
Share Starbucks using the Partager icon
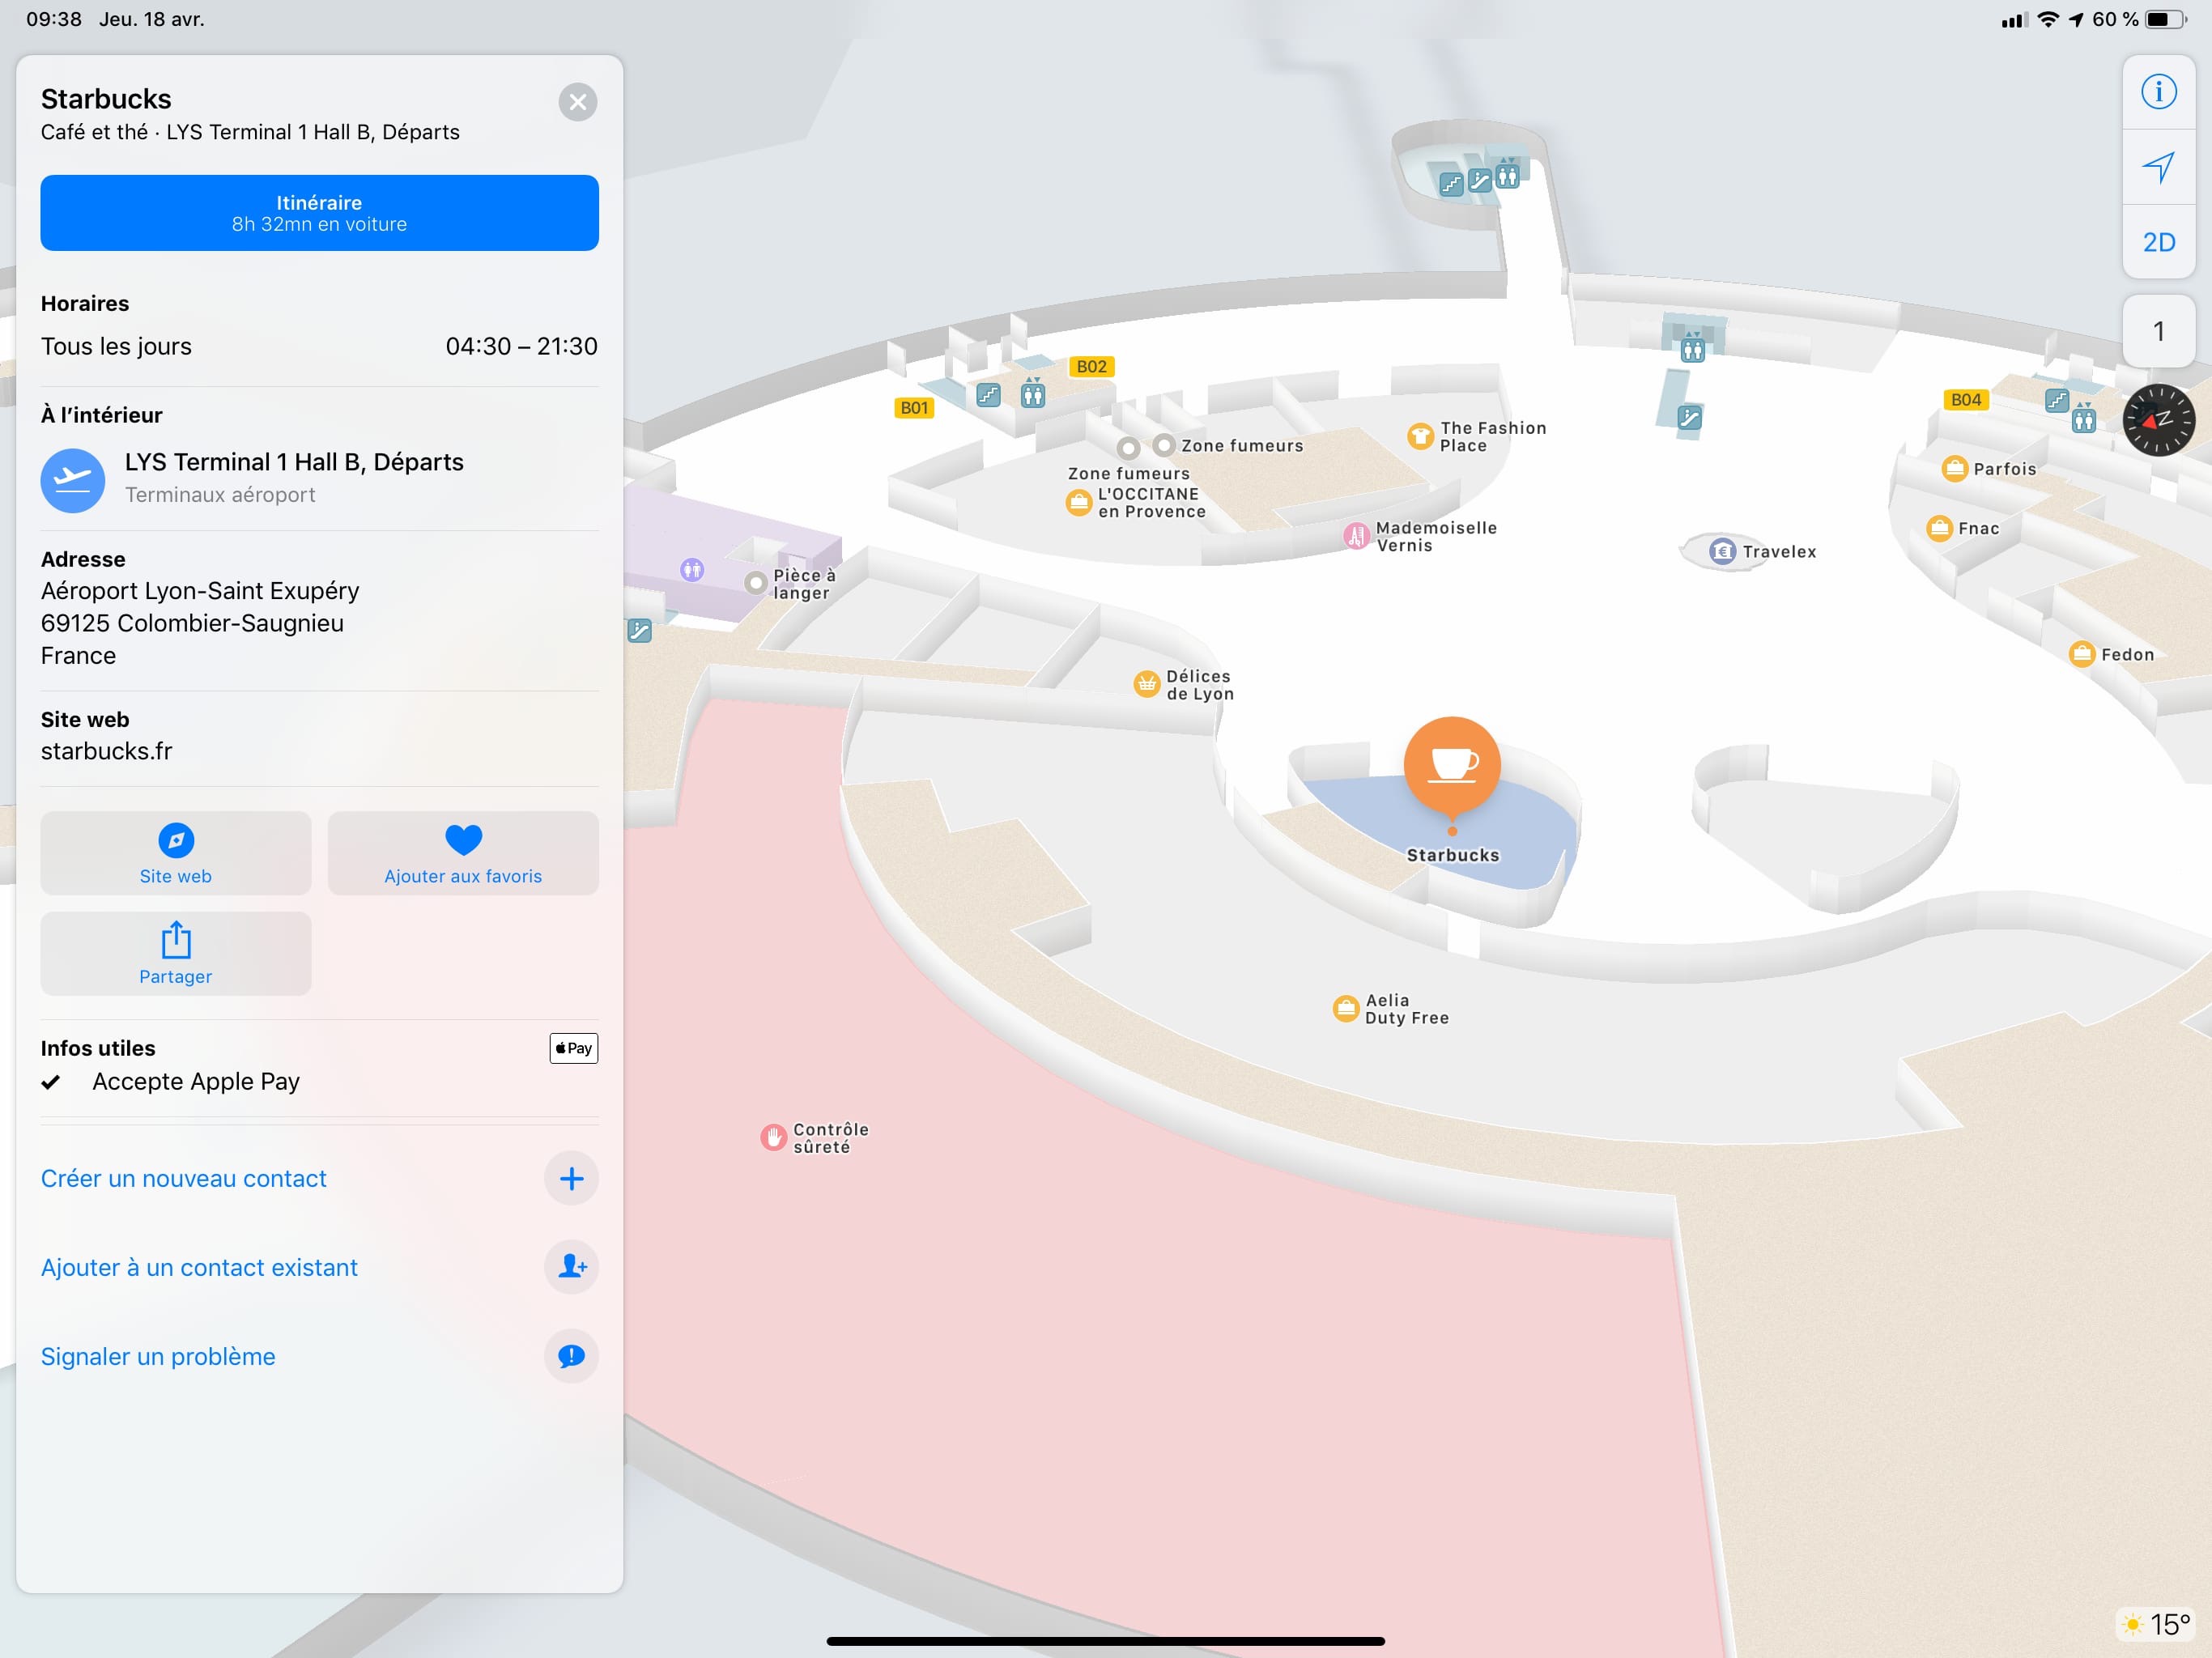(x=175, y=952)
